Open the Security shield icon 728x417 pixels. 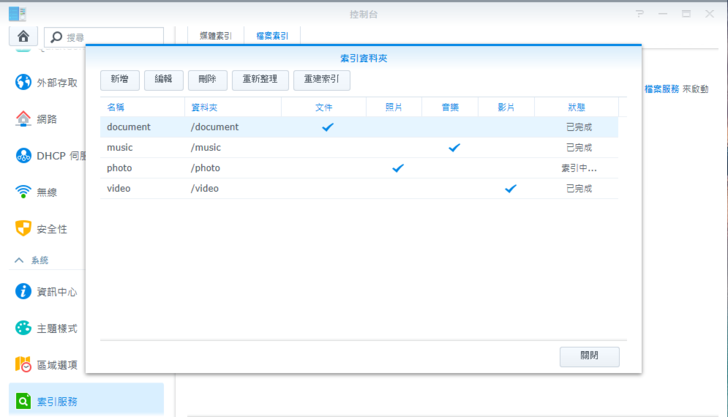pos(23,228)
